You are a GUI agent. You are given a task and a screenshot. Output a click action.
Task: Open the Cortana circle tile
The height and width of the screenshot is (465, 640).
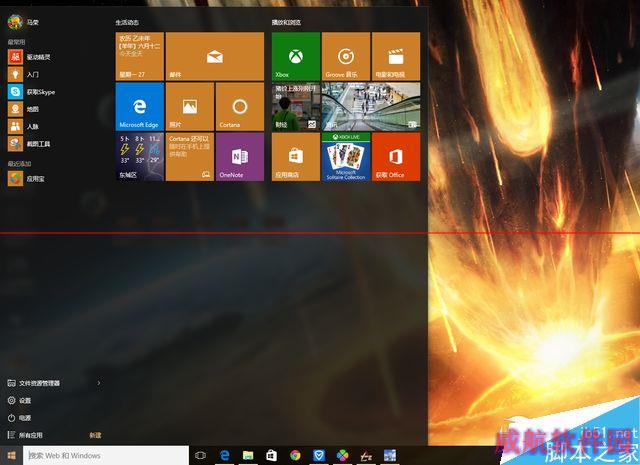click(240, 107)
